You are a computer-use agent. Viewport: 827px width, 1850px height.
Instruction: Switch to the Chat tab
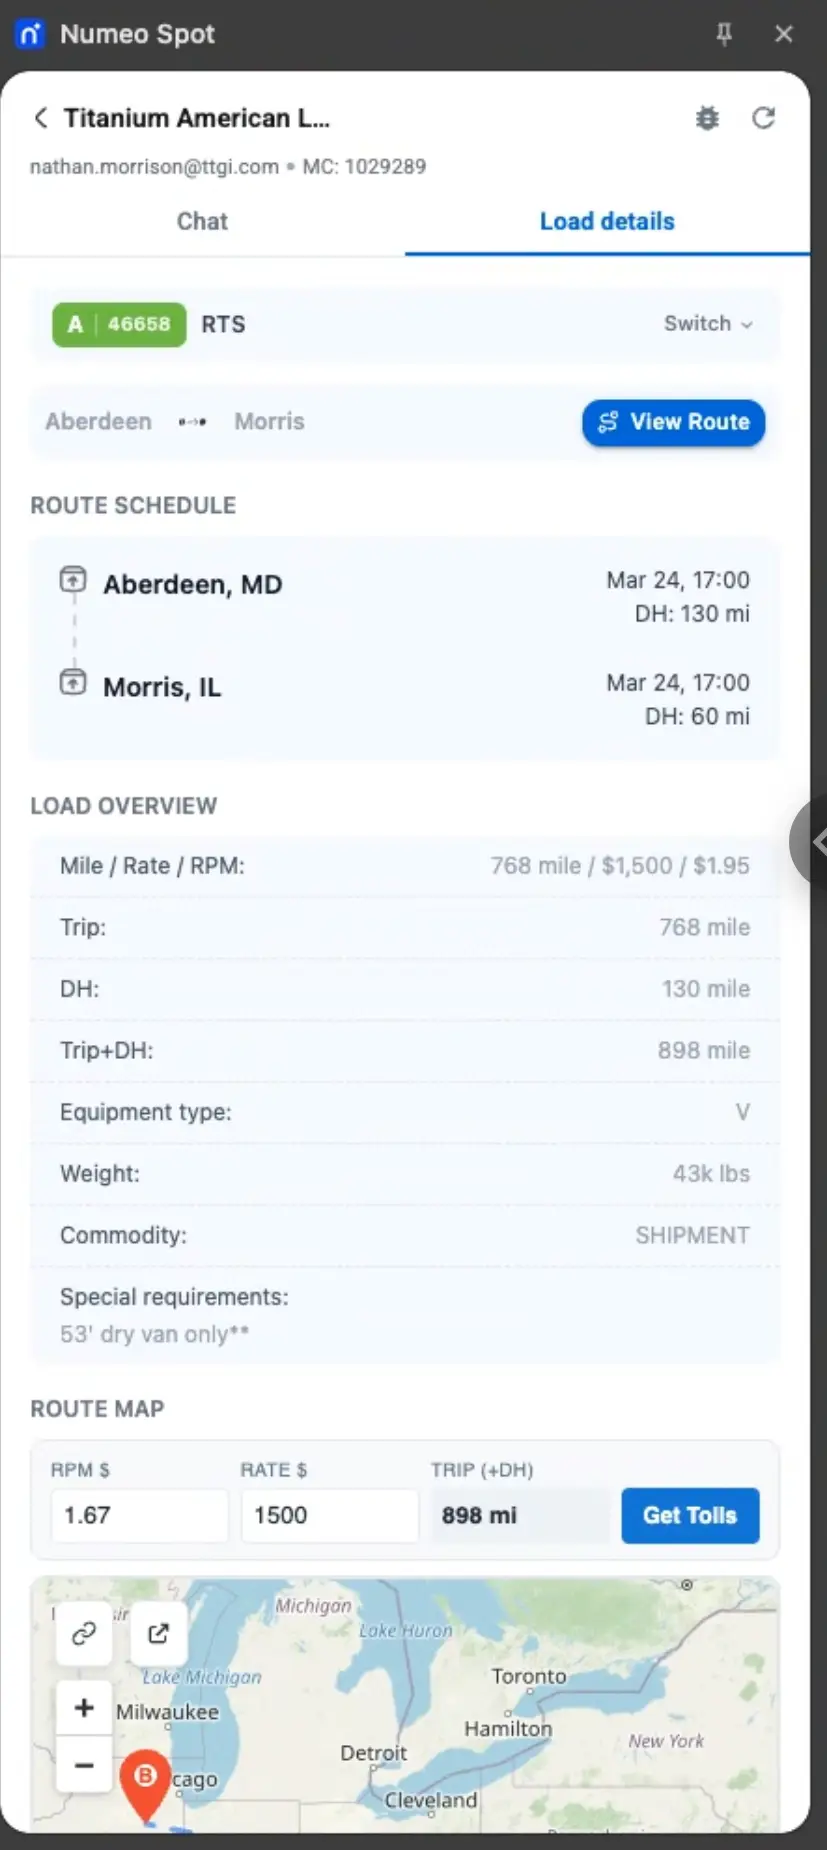tap(202, 221)
